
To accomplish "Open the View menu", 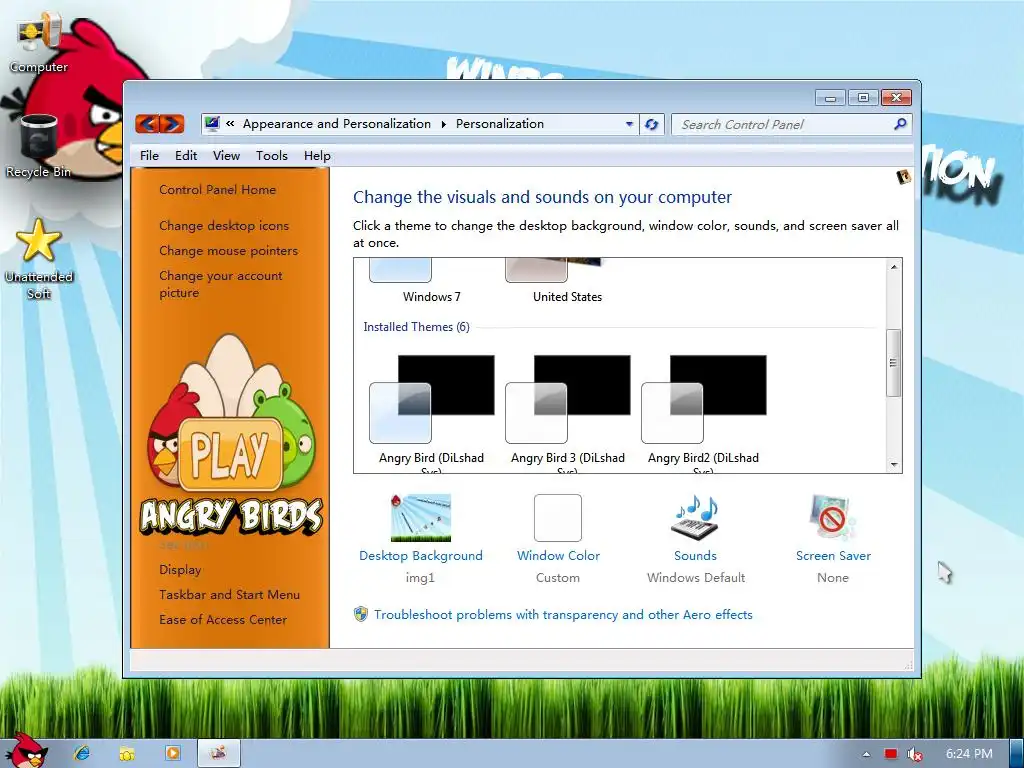I will point(226,155).
